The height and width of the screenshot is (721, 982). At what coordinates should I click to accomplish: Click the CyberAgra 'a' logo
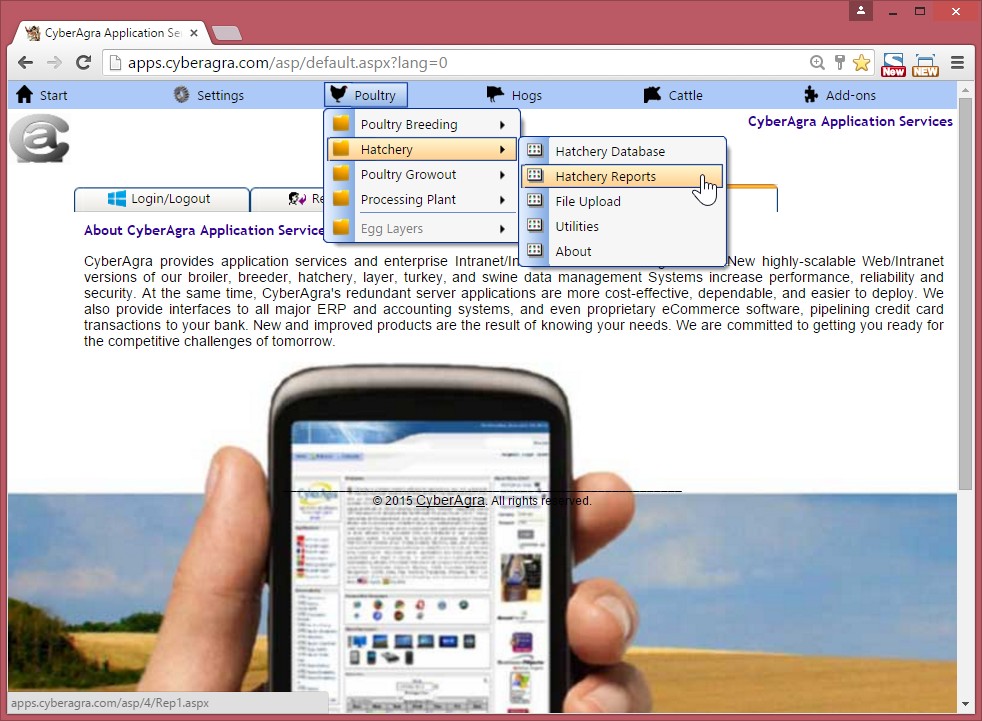[x=39, y=138]
